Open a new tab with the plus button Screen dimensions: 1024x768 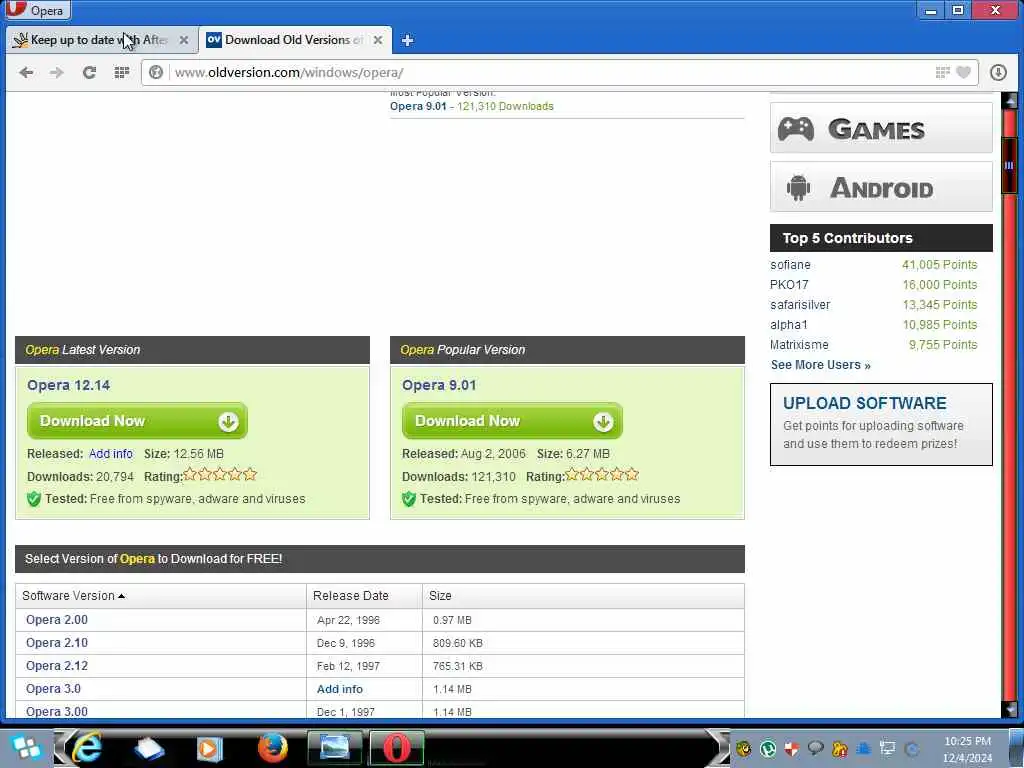[408, 40]
